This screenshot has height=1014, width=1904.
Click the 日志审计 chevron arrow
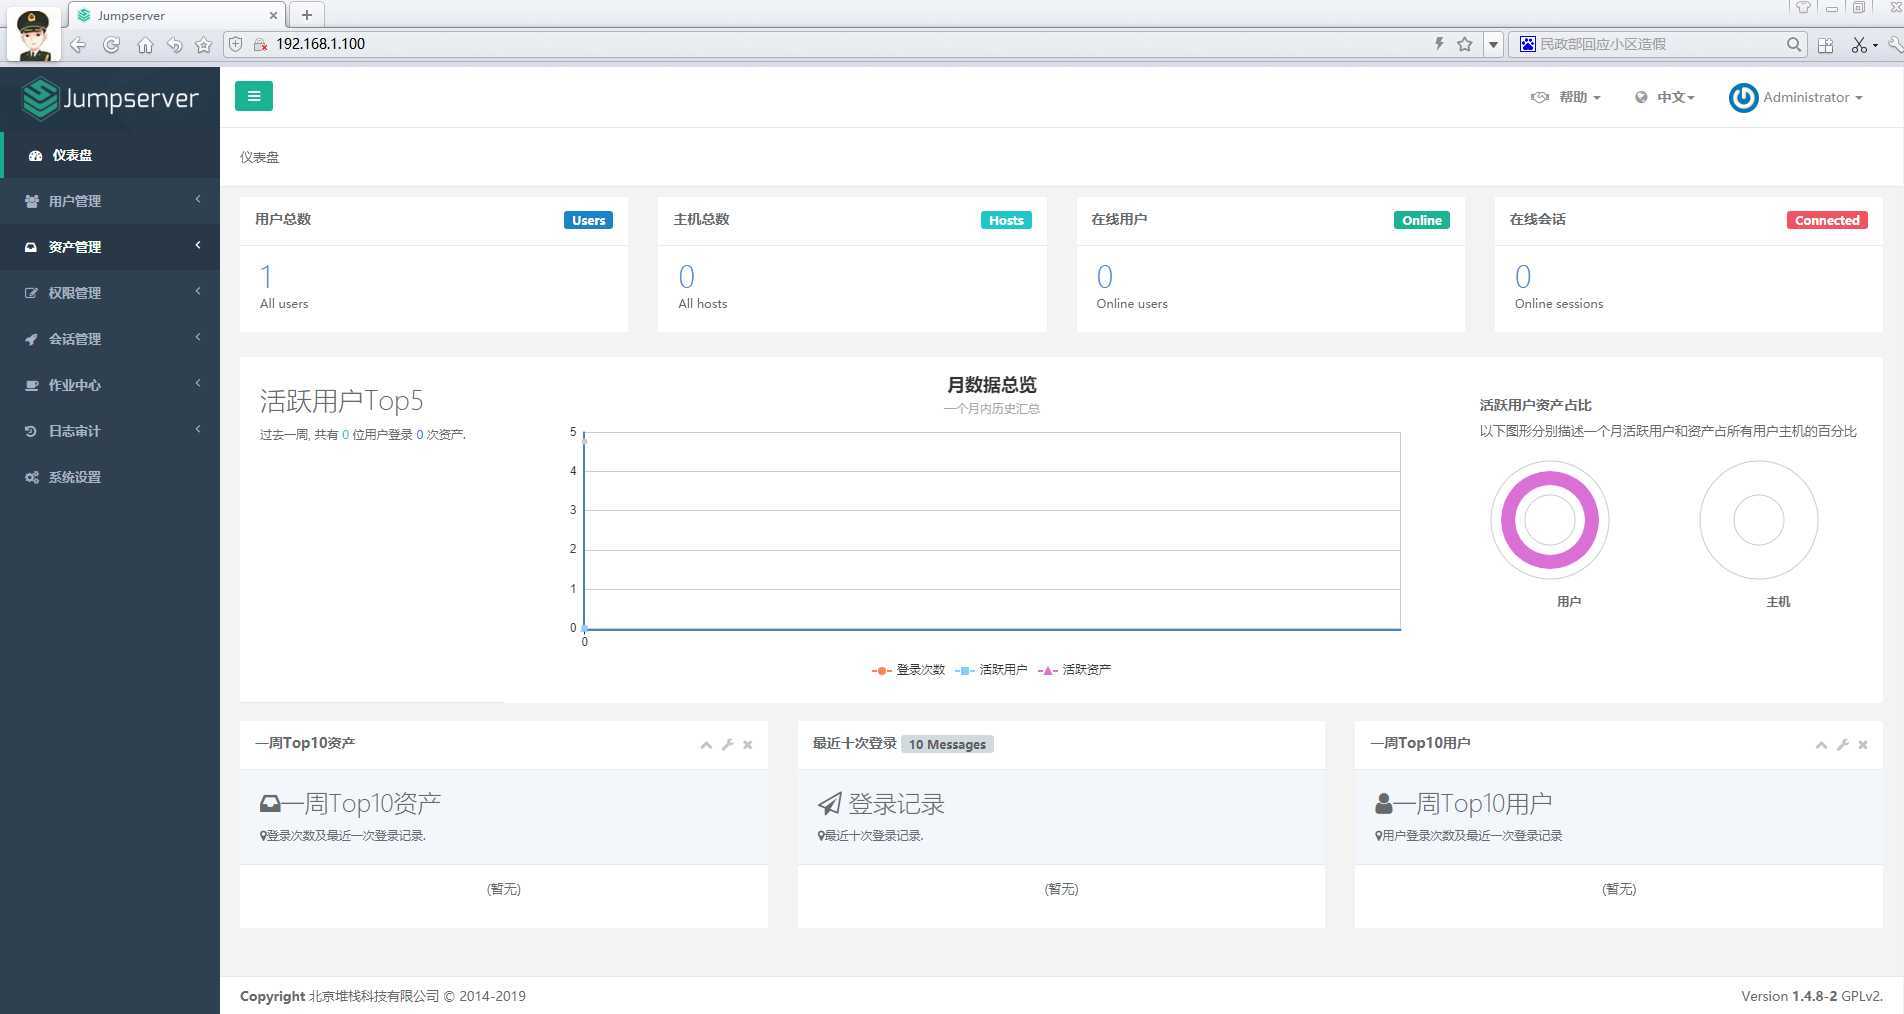coord(198,429)
